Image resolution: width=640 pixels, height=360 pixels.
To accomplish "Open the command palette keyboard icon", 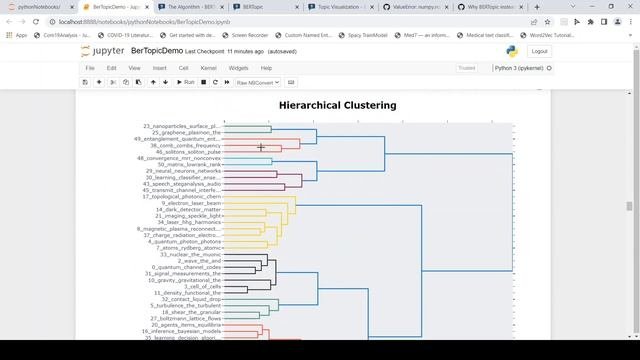I will 291,82.
